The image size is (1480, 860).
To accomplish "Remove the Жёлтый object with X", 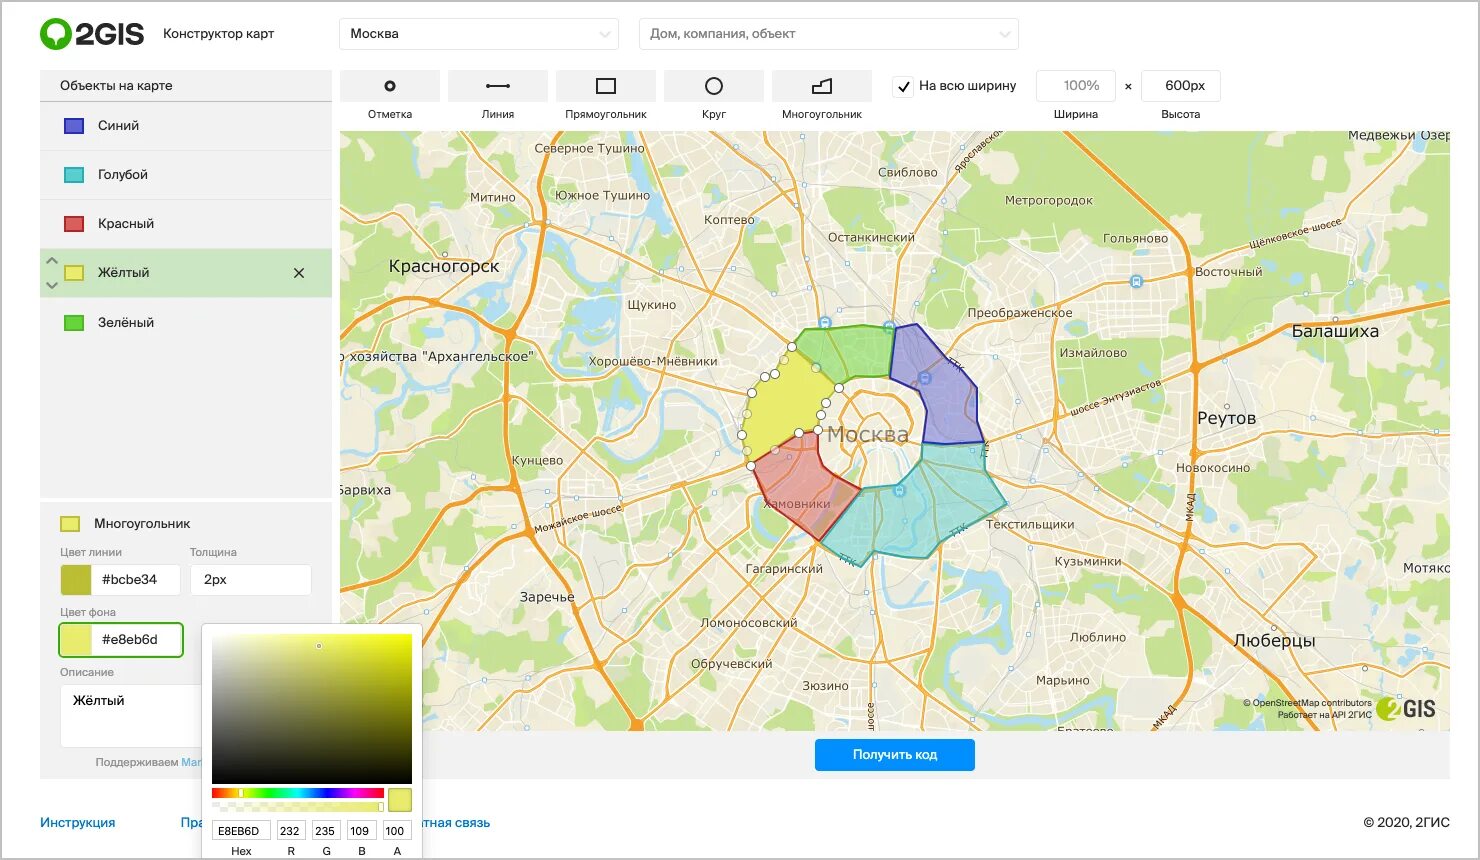I will [x=299, y=273].
